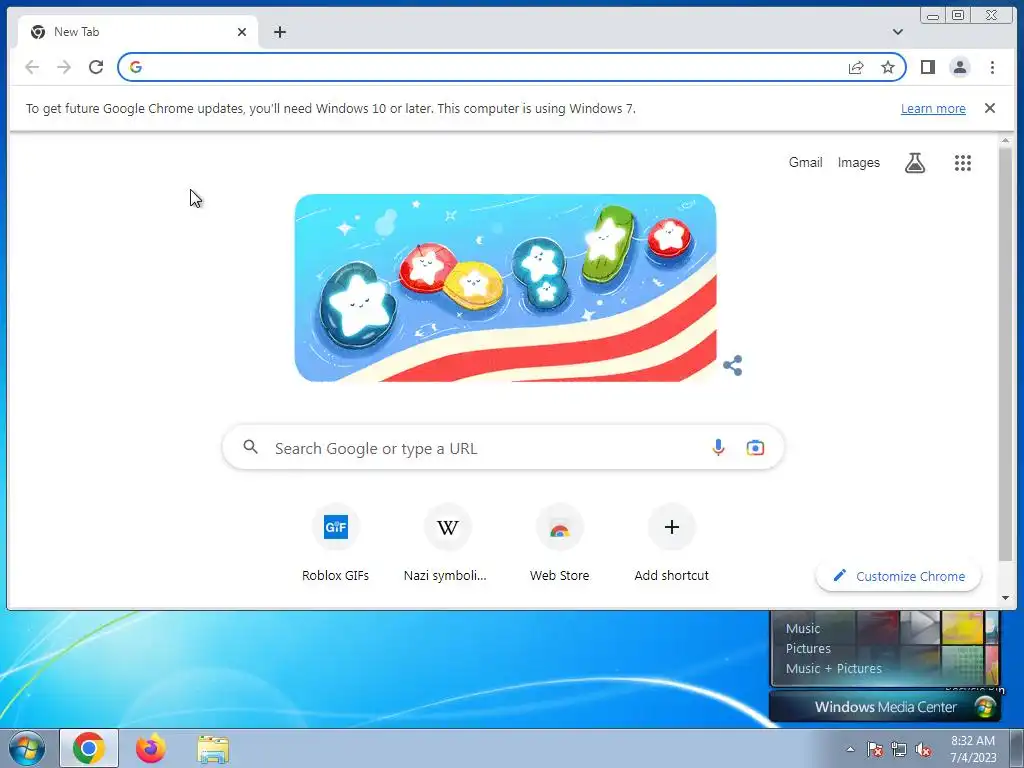Click the browser back arrow
Viewport: 1024px width, 768px height.
[32, 67]
